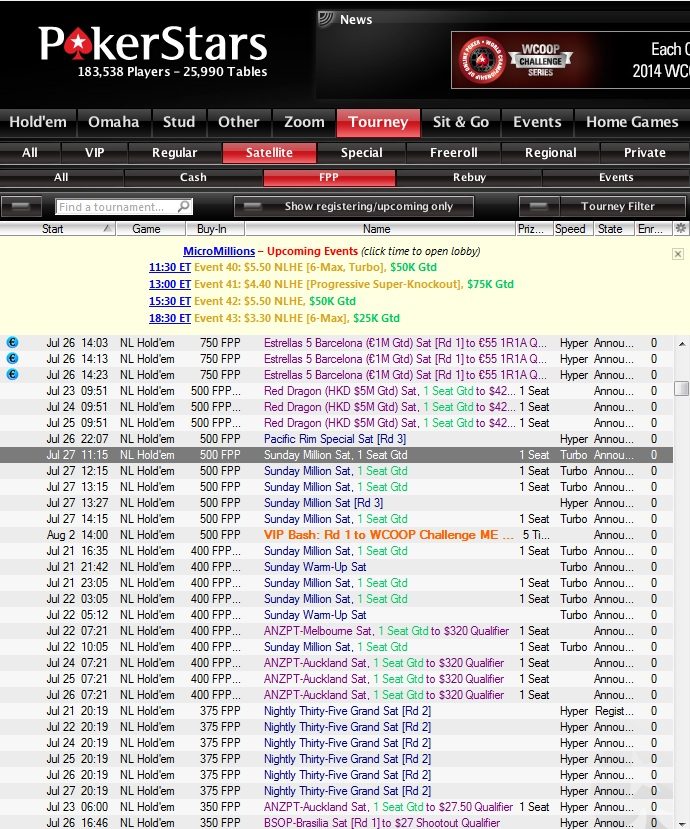The width and height of the screenshot is (690, 829).
Task: Click the scrollbar up arrow
Action: tap(682, 344)
